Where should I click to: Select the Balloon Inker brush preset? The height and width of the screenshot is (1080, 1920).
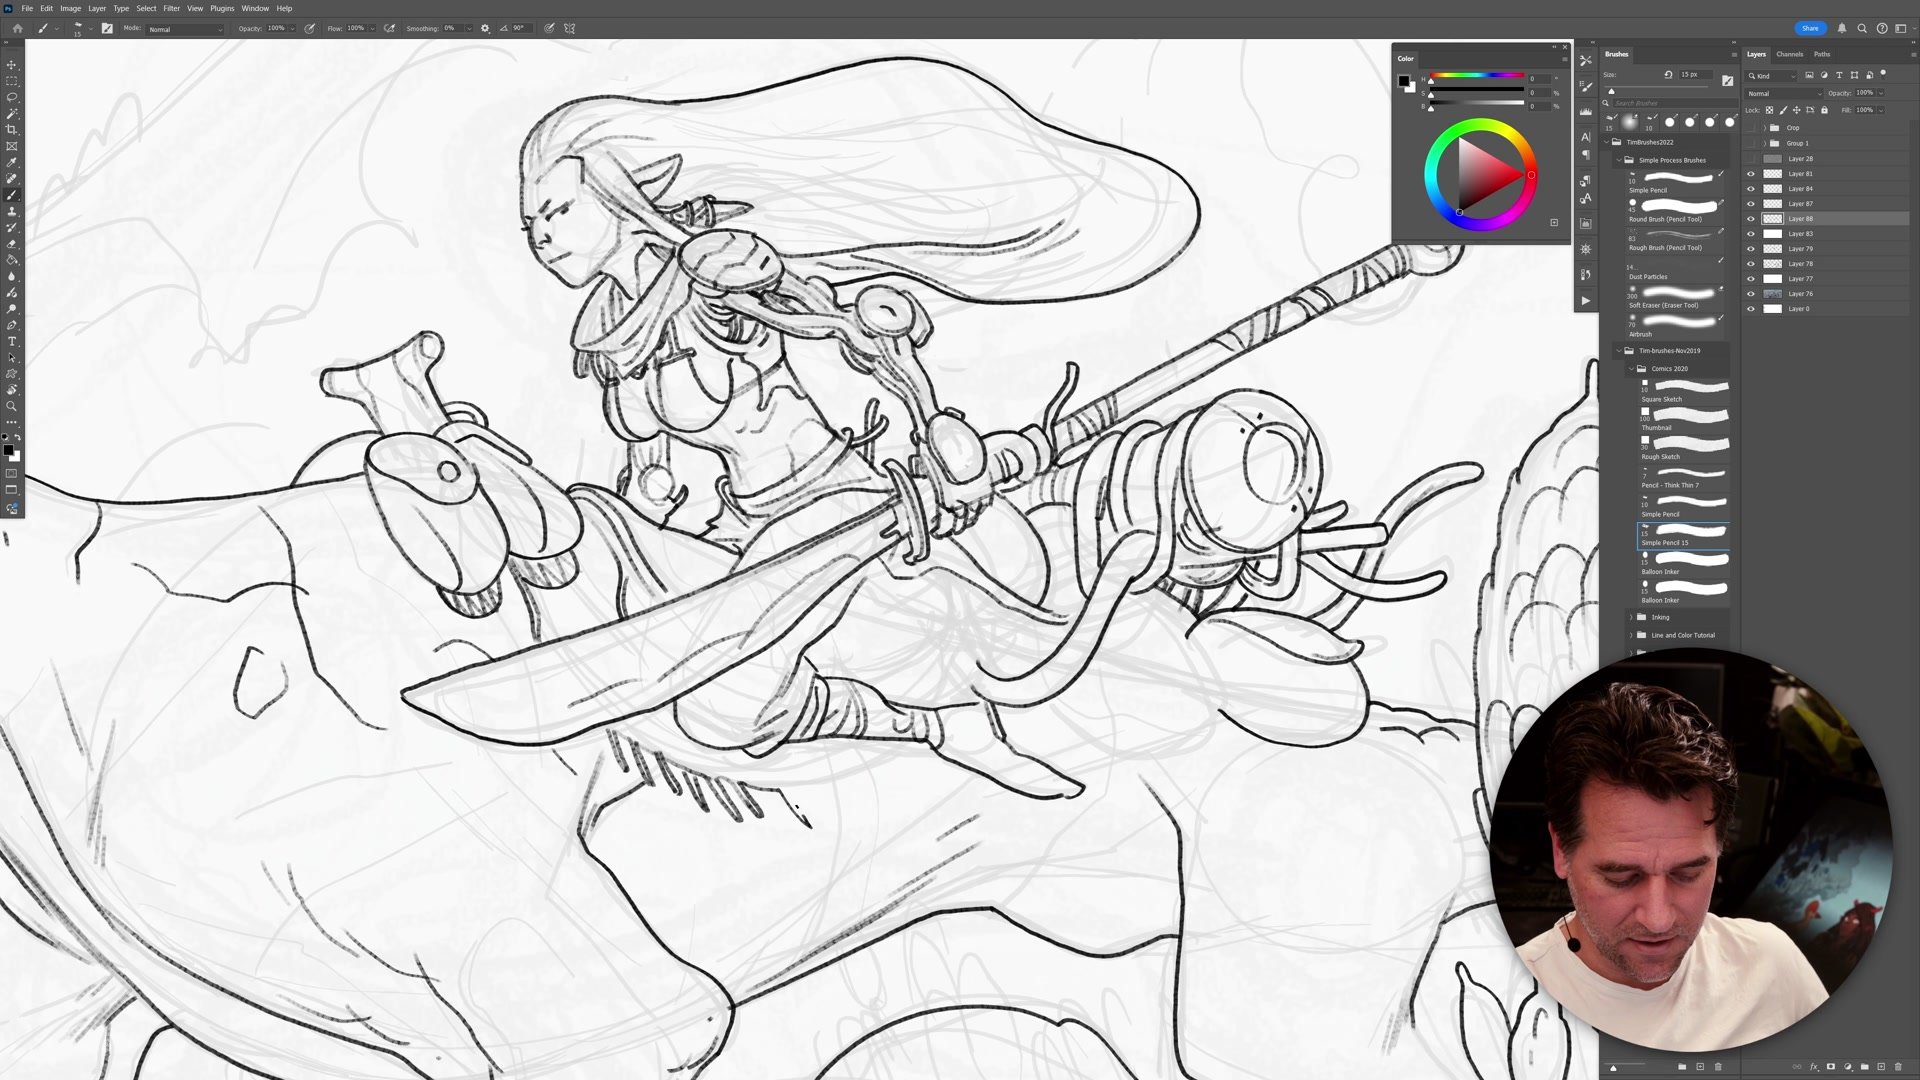pyautogui.click(x=1685, y=560)
